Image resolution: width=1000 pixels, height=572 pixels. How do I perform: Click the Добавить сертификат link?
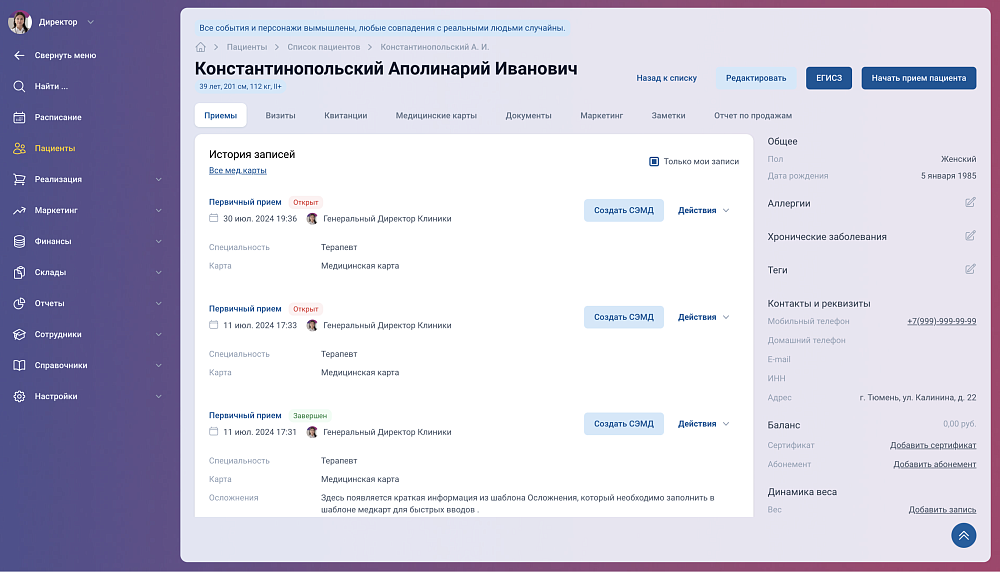click(x=933, y=445)
